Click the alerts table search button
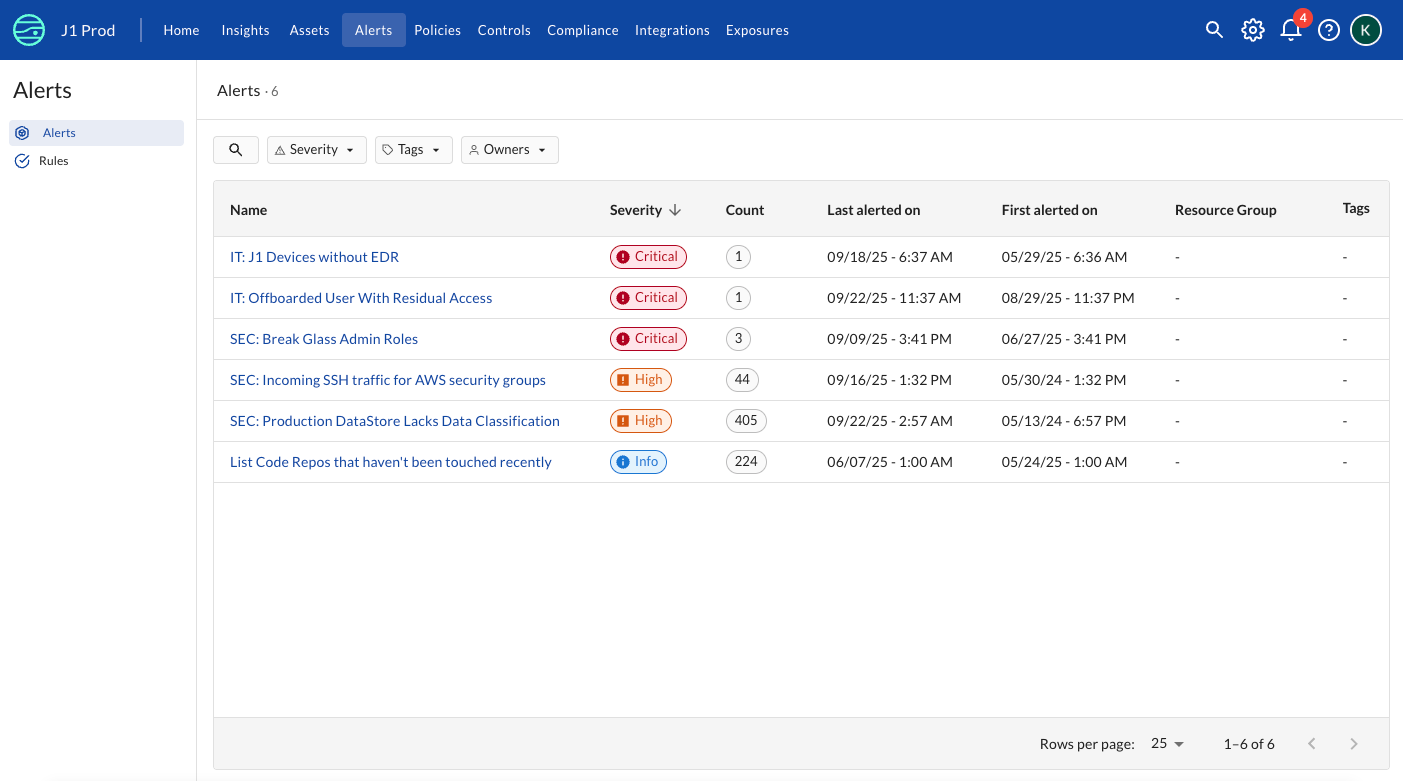Viewport: 1403px width, 781px height. pos(236,150)
